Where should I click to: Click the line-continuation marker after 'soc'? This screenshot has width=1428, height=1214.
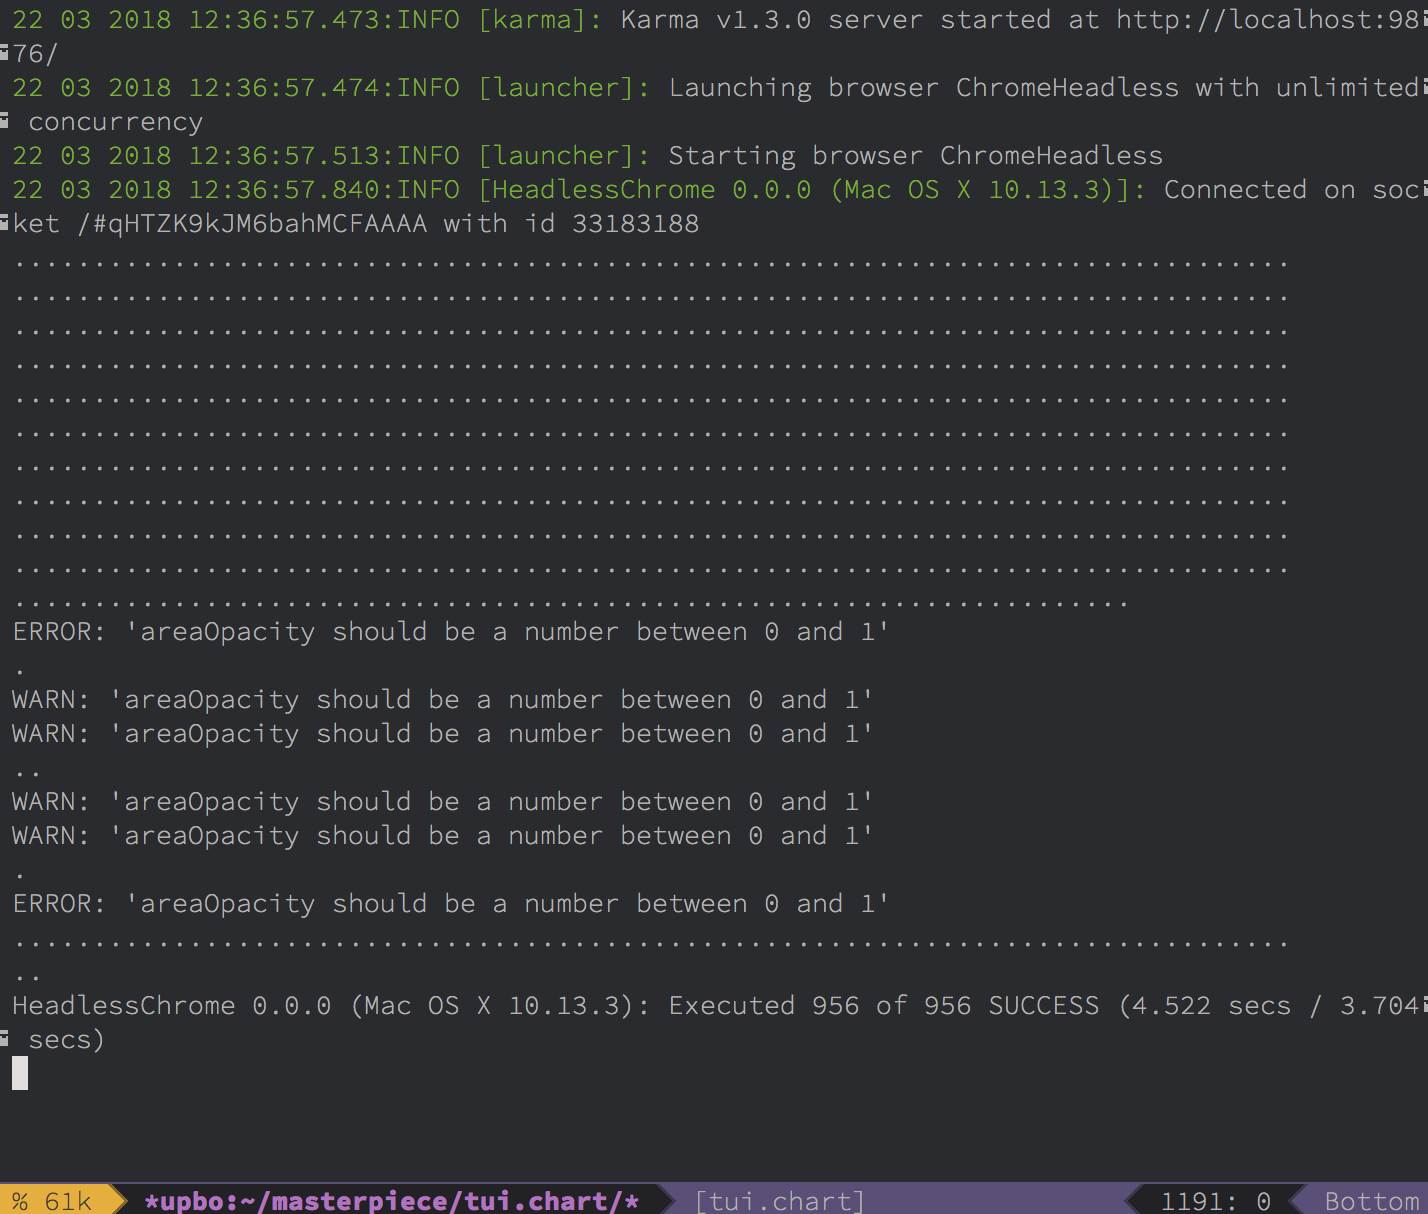click(x=1424, y=190)
